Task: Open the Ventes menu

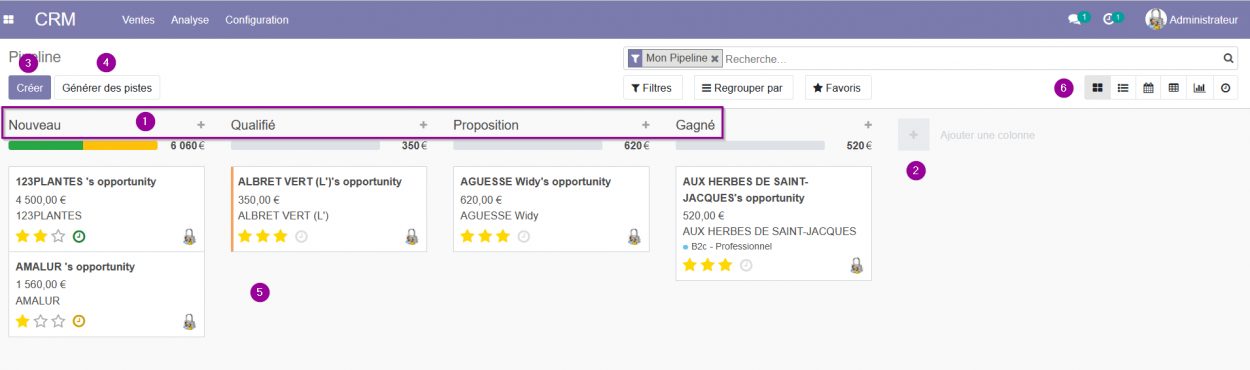Action: (x=138, y=19)
